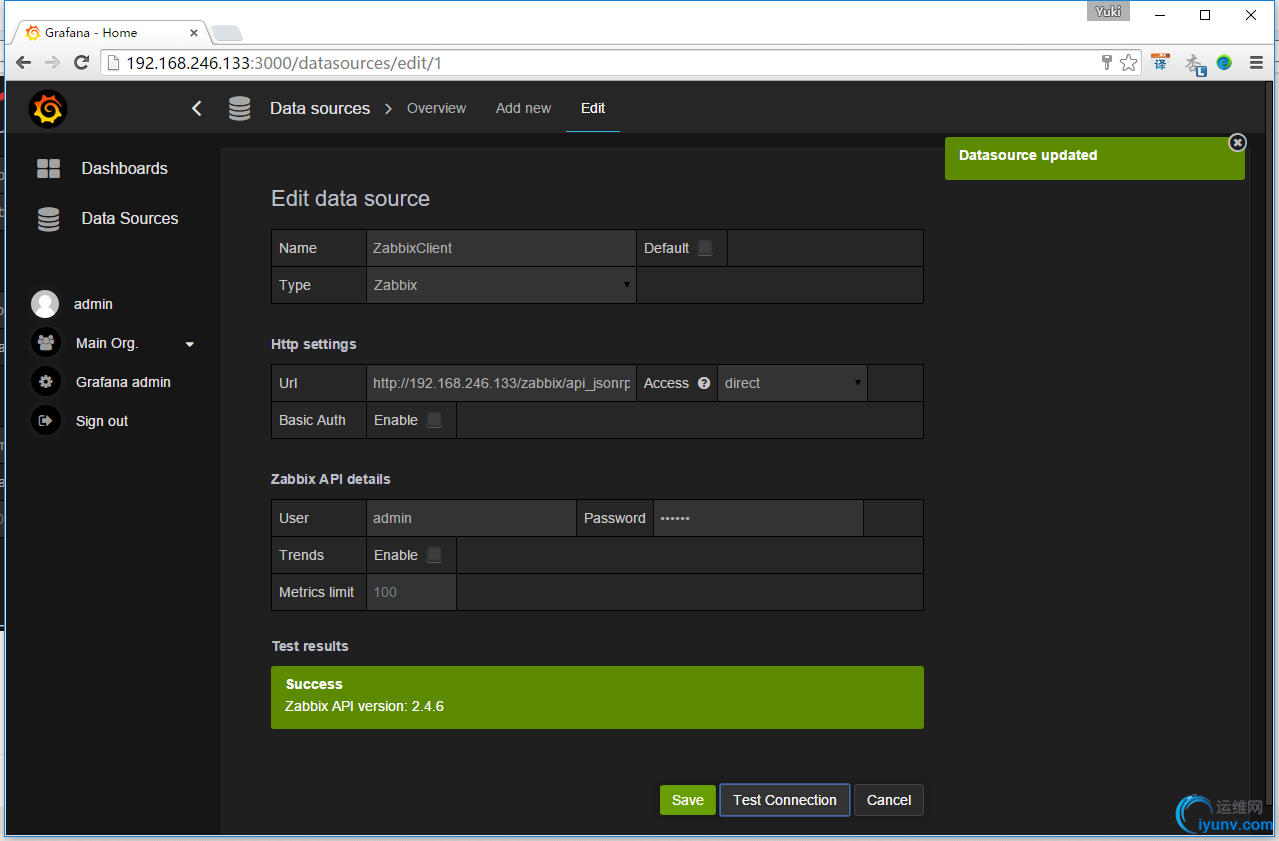Select the Edit tab

593,108
